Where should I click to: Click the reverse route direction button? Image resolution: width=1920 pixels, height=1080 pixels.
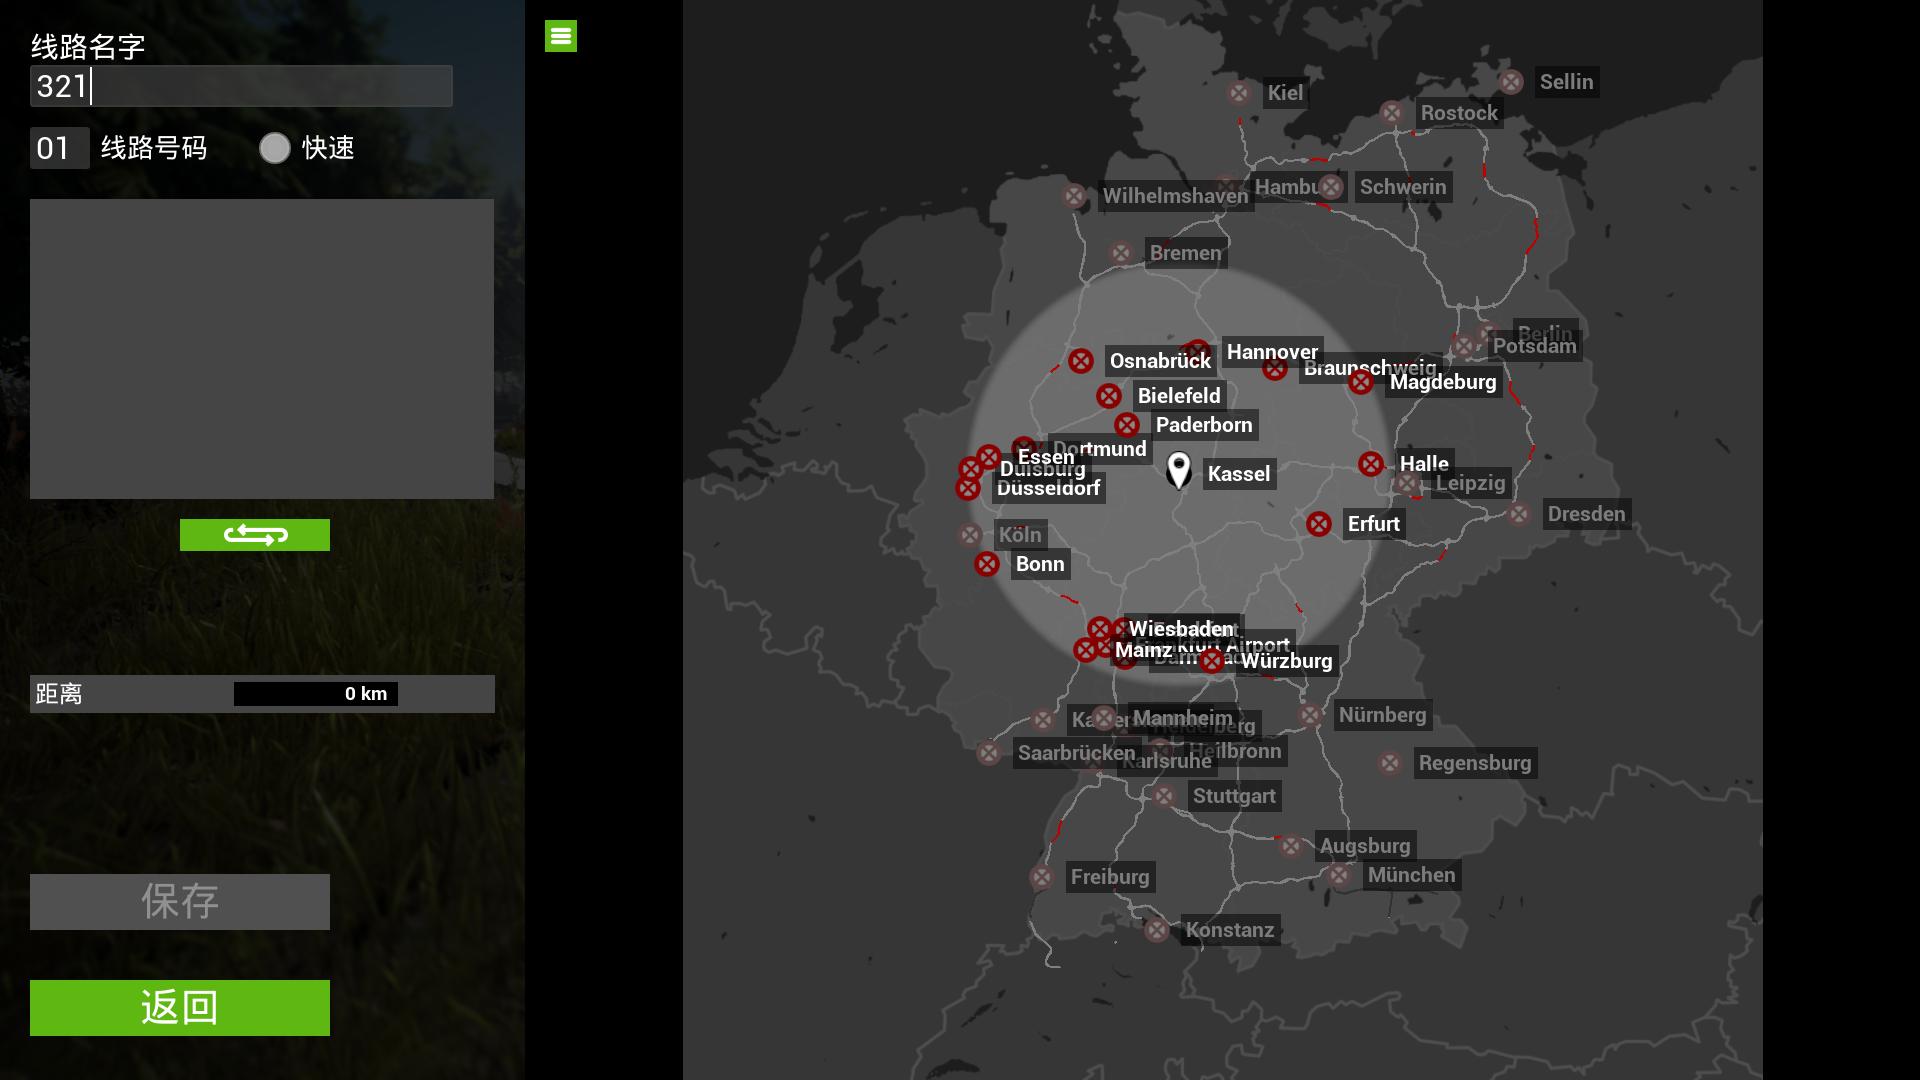tap(255, 535)
